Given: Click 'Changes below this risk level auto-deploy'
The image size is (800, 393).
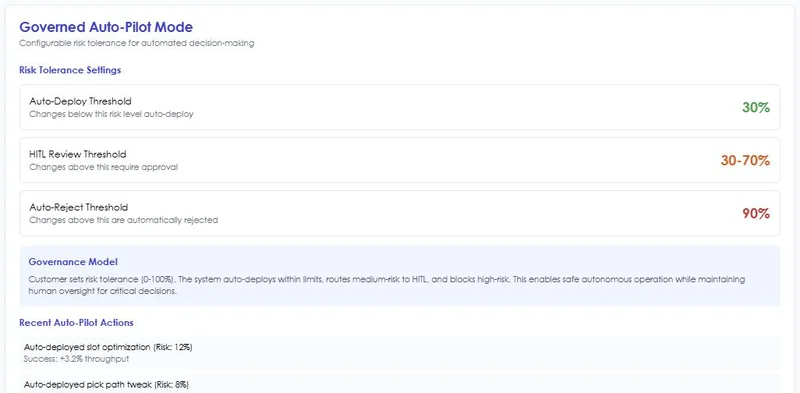Looking at the screenshot, I should tap(111, 114).
